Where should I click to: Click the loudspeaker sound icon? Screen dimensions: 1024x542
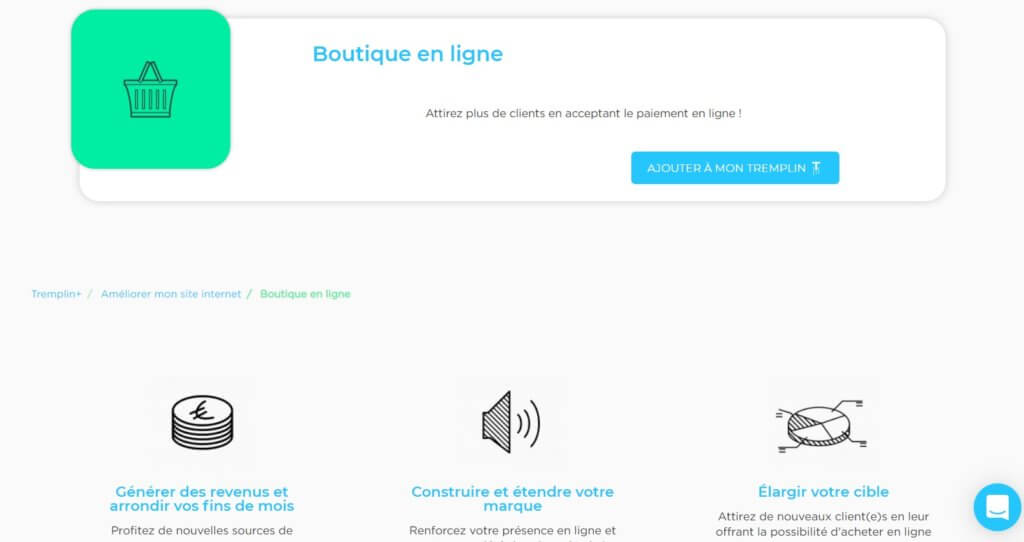click(511, 421)
